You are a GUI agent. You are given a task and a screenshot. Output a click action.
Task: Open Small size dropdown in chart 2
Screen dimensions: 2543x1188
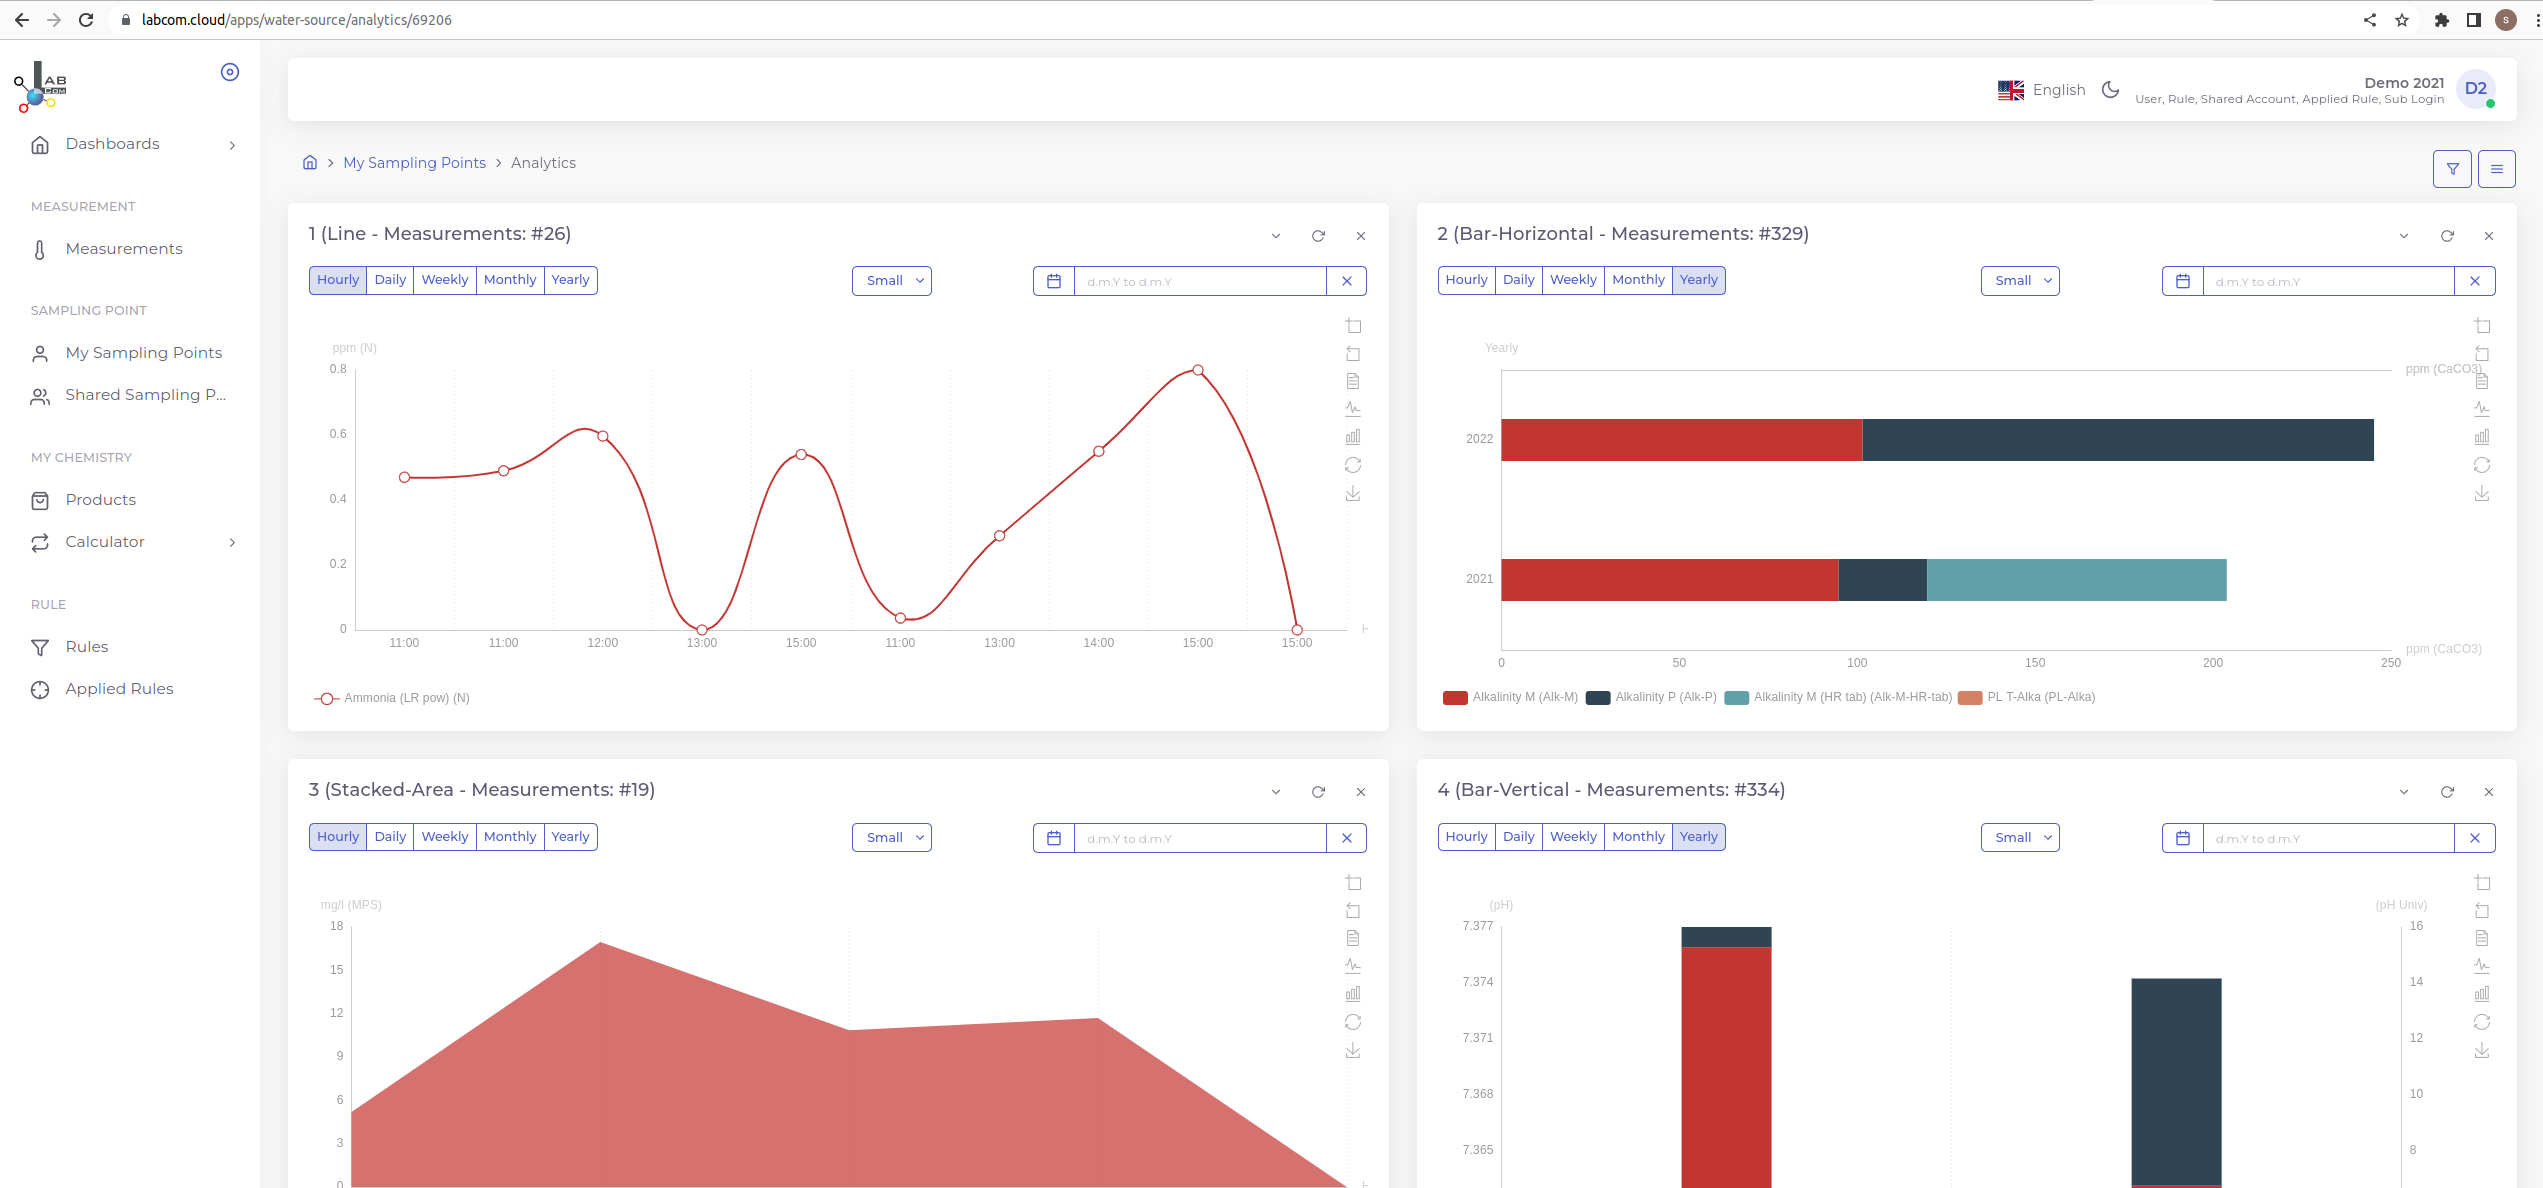point(2020,281)
